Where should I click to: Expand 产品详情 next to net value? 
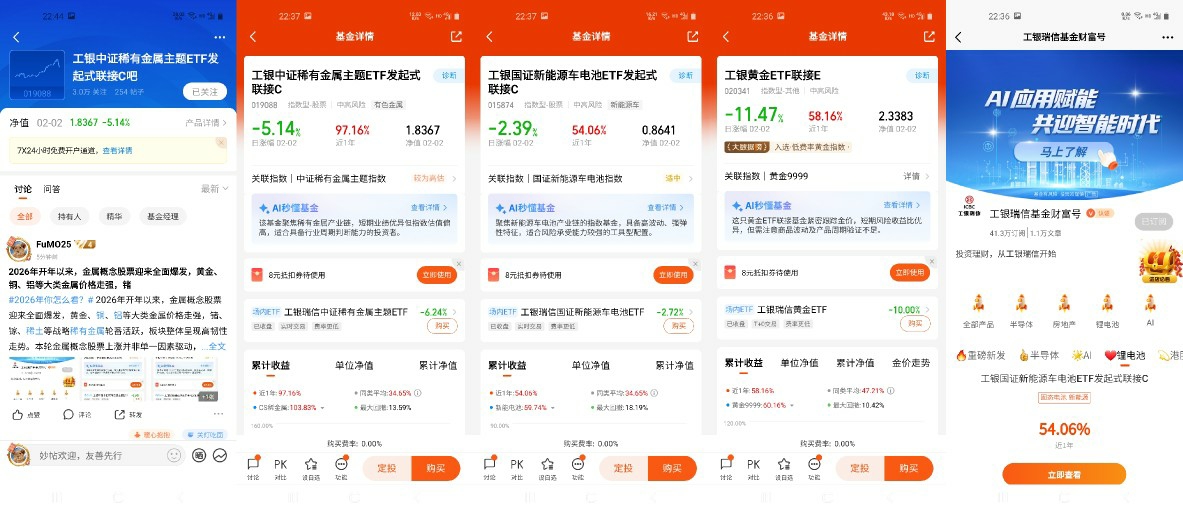click(x=206, y=122)
